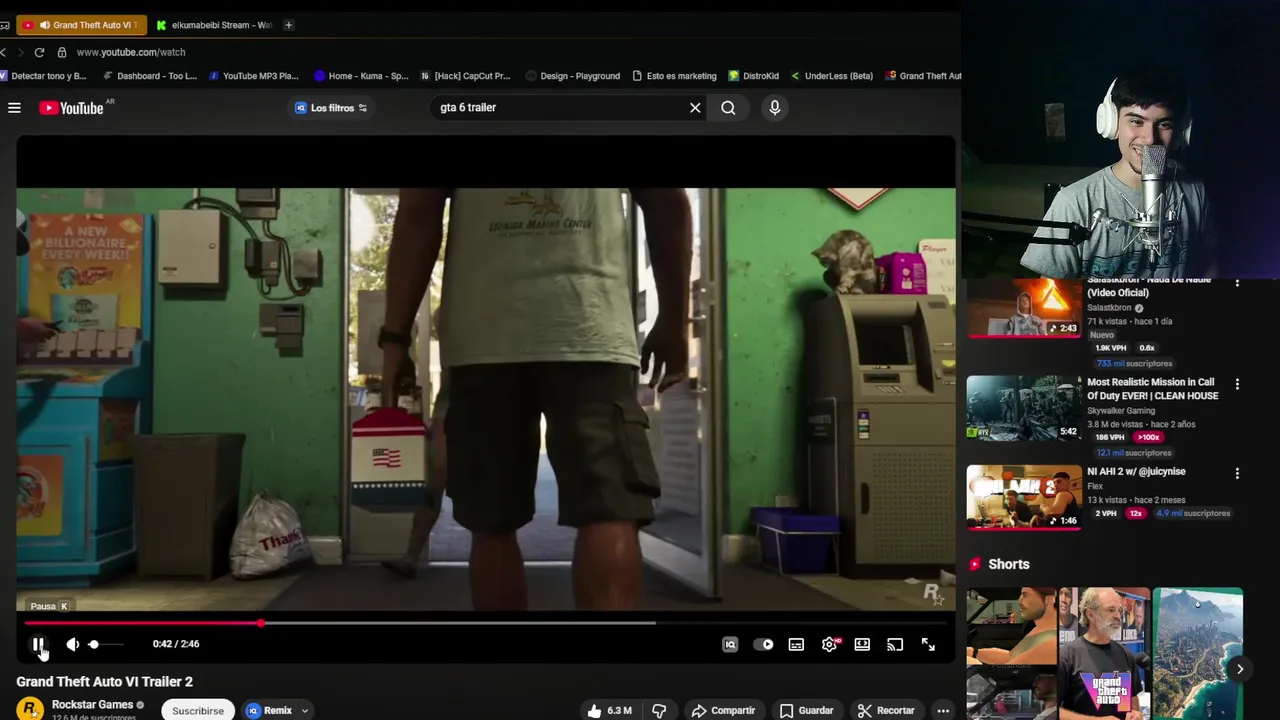Click Suscribirse button

[198, 710]
